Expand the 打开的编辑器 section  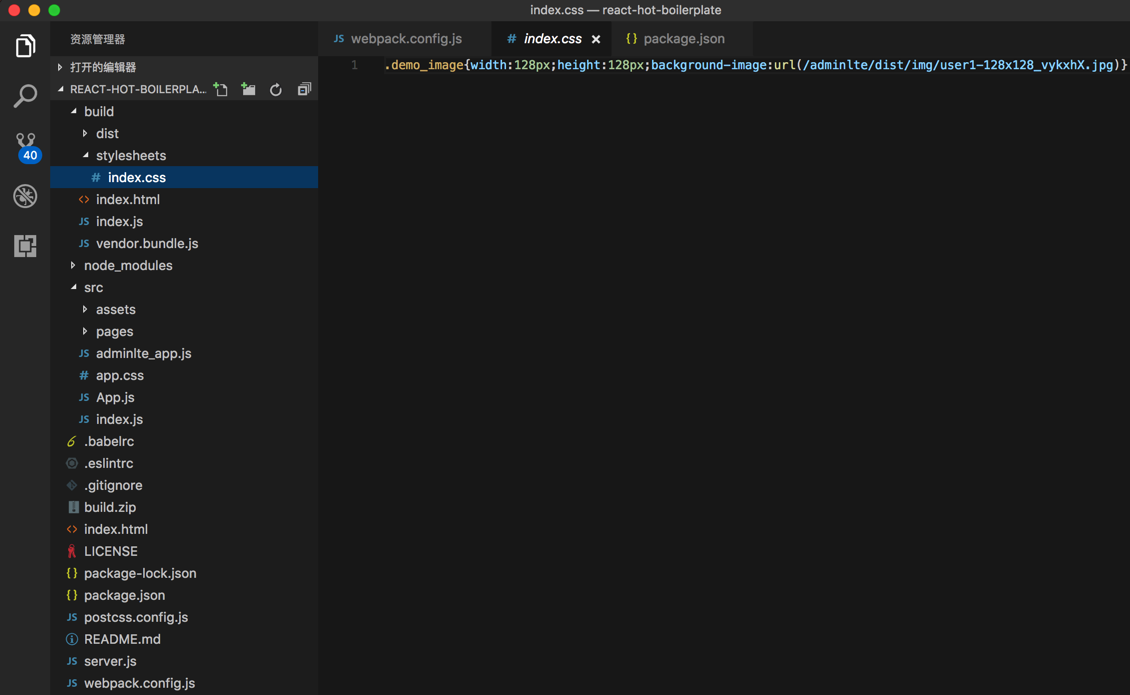click(184, 67)
